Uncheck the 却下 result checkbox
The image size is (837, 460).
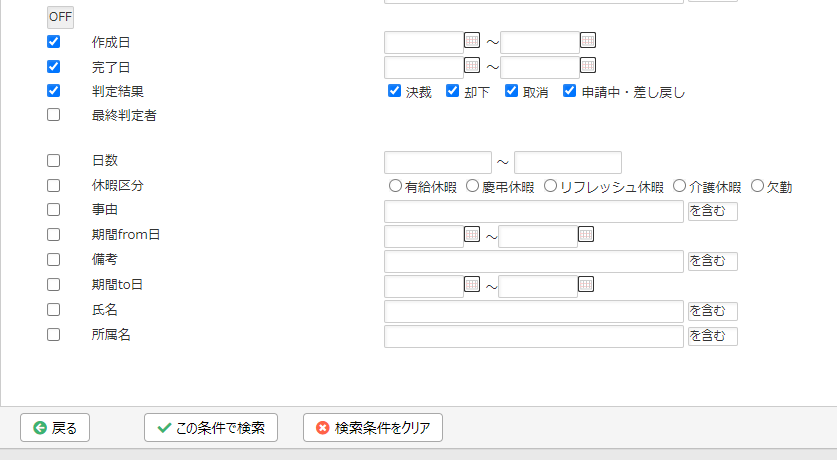(x=453, y=91)
